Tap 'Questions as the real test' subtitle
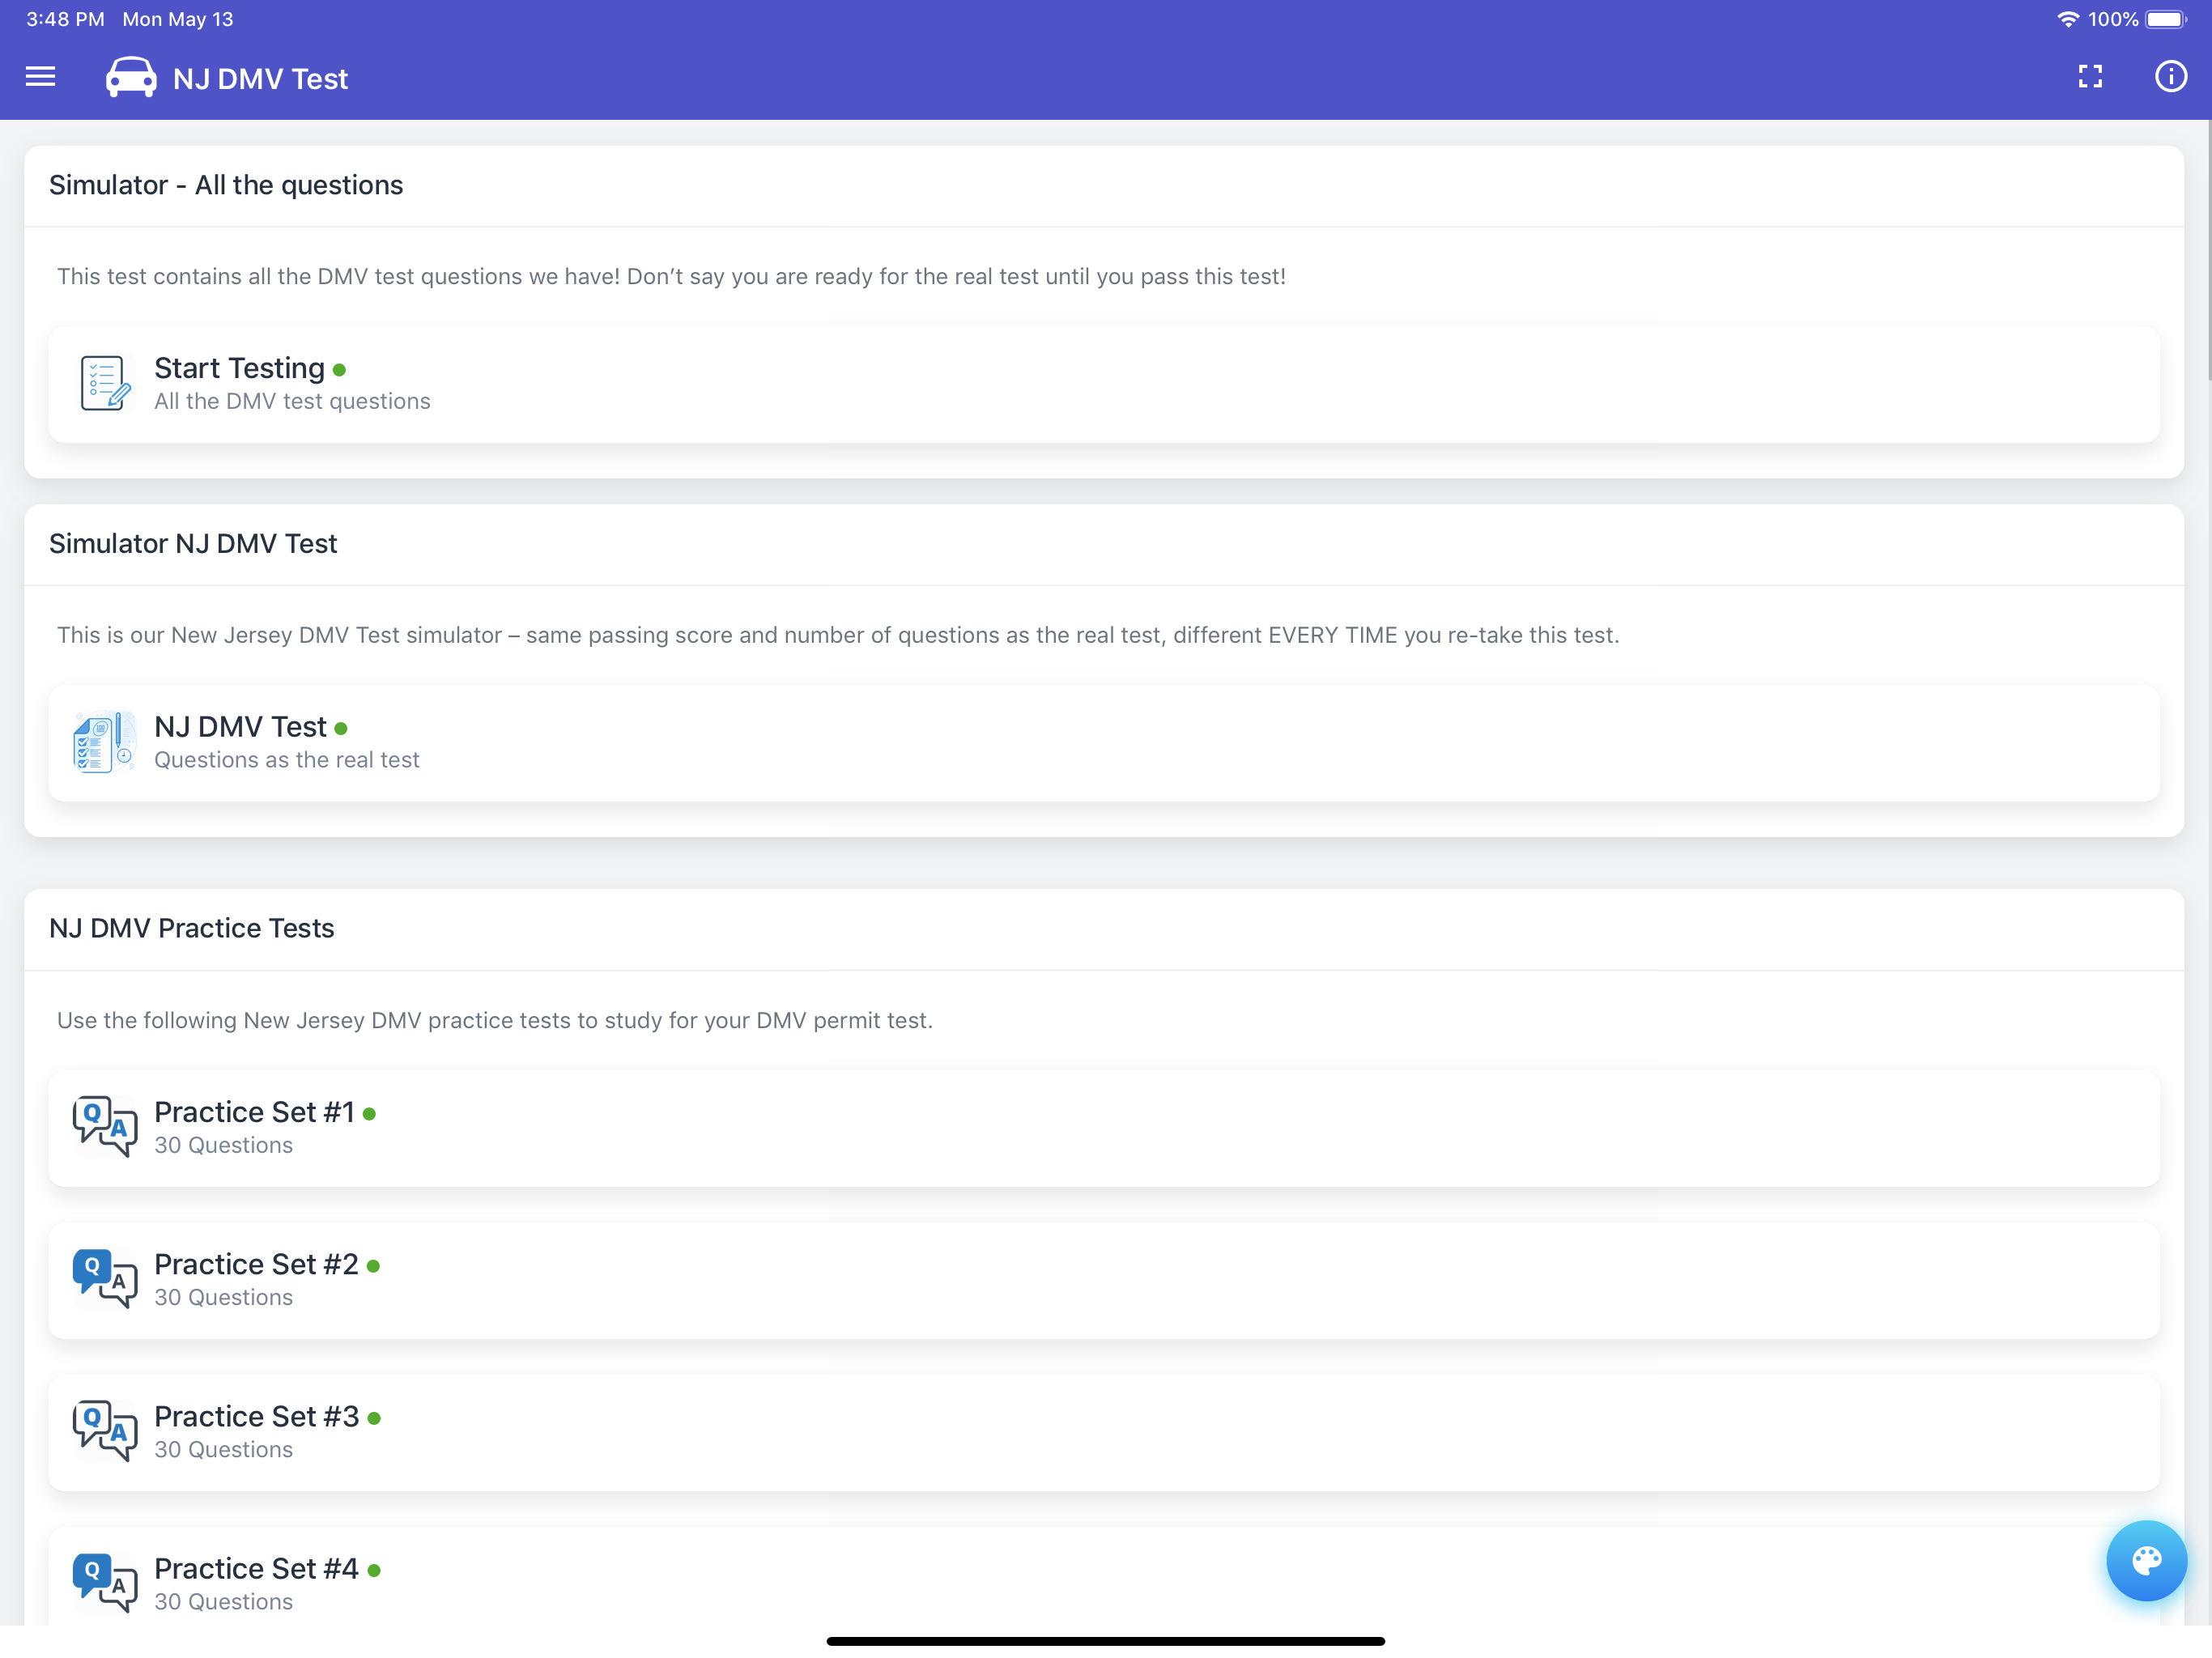Image resolution: width=2212 pixels, height=1658 pixels. 287,760
